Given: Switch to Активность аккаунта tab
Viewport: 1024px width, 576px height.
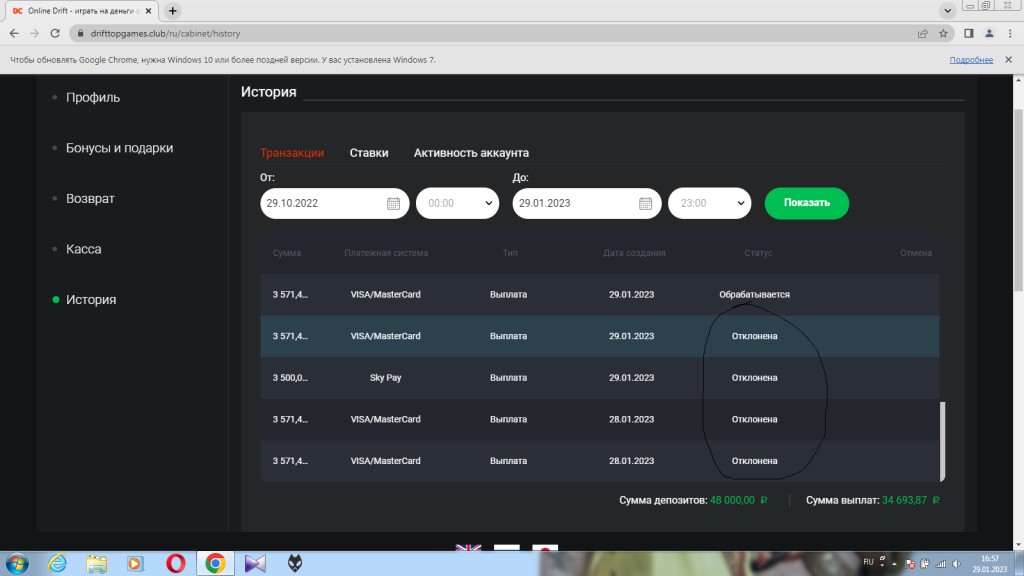Looking at the screenshot, I should (x=471, y=153).
